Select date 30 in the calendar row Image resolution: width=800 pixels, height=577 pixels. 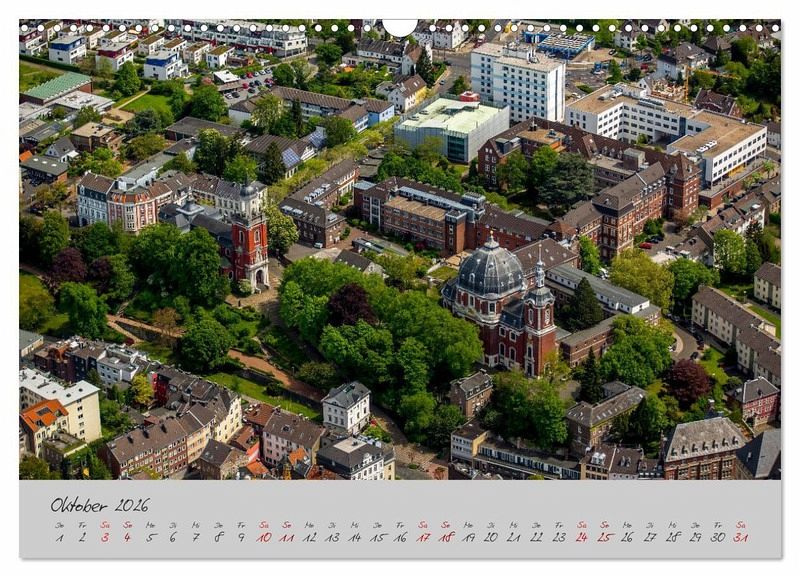[717, 537]
